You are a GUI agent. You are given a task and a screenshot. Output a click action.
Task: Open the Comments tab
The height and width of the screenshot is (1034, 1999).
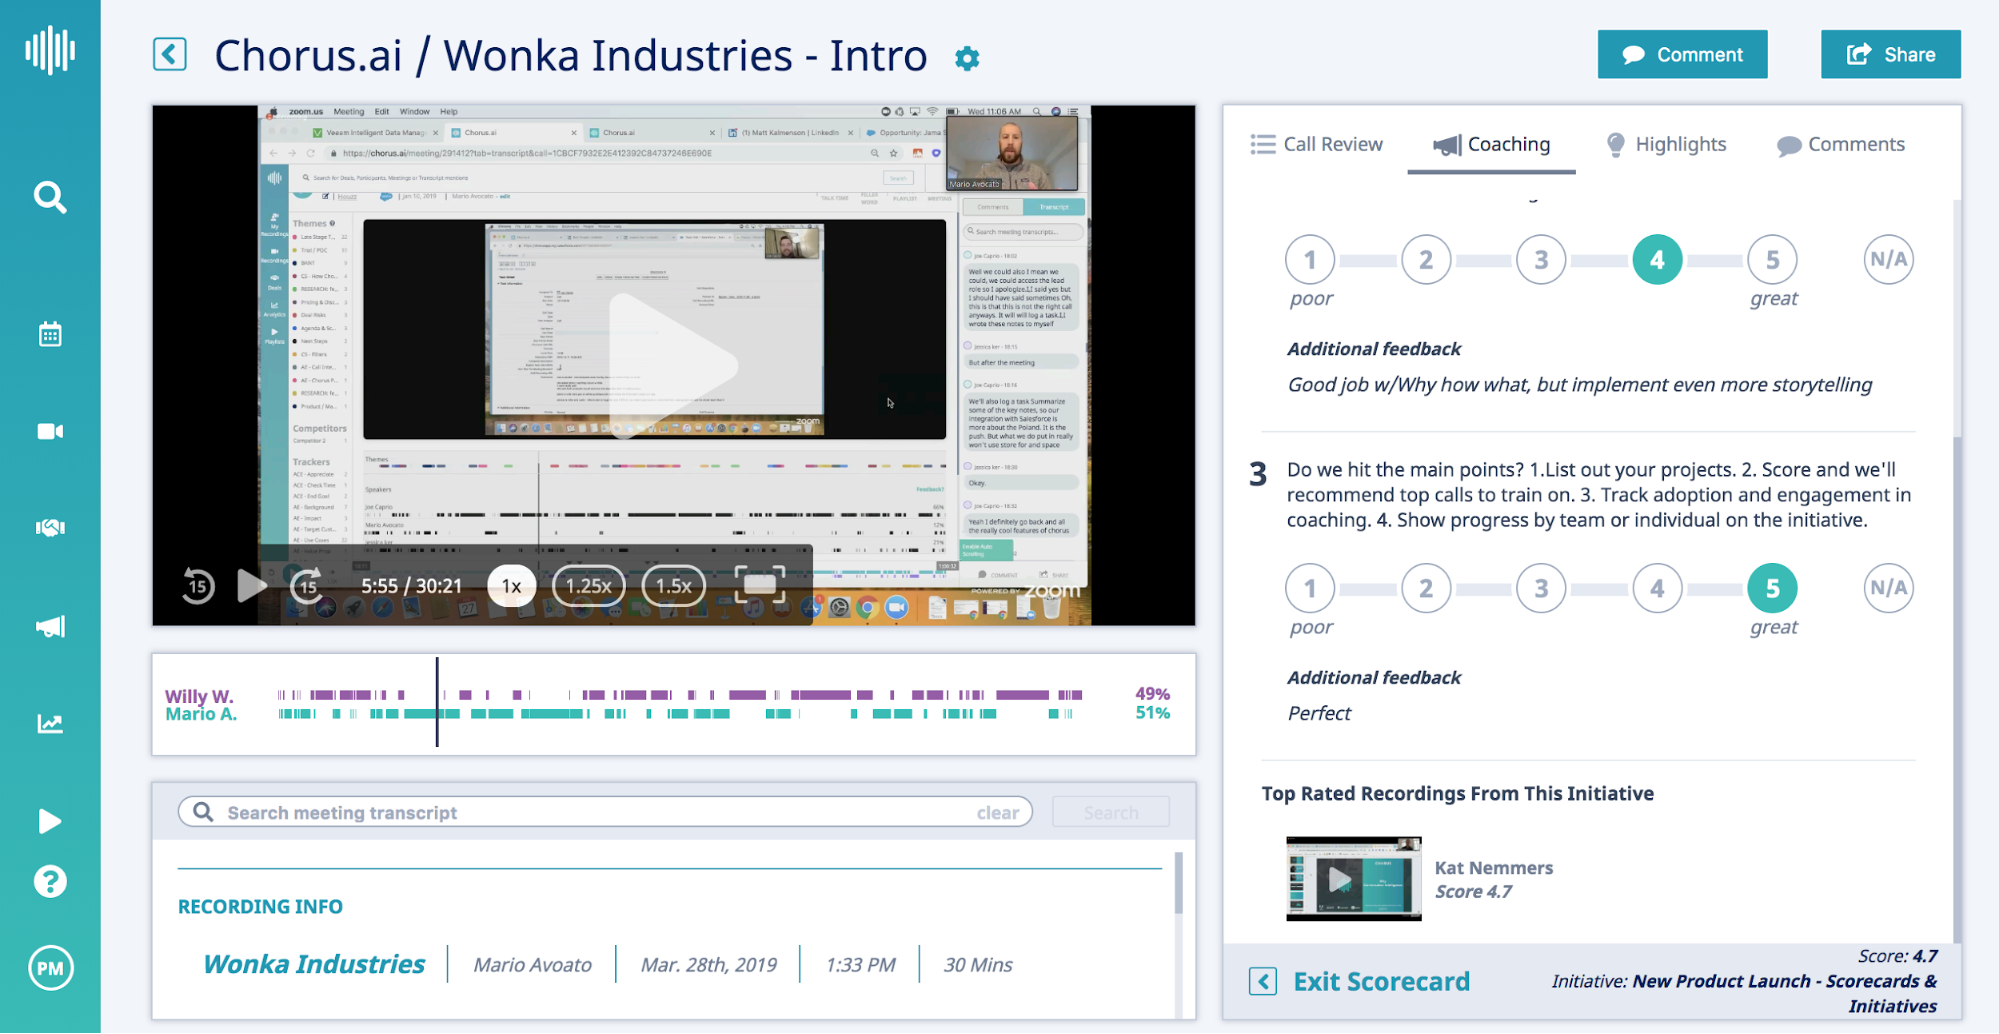(1841, 144)
